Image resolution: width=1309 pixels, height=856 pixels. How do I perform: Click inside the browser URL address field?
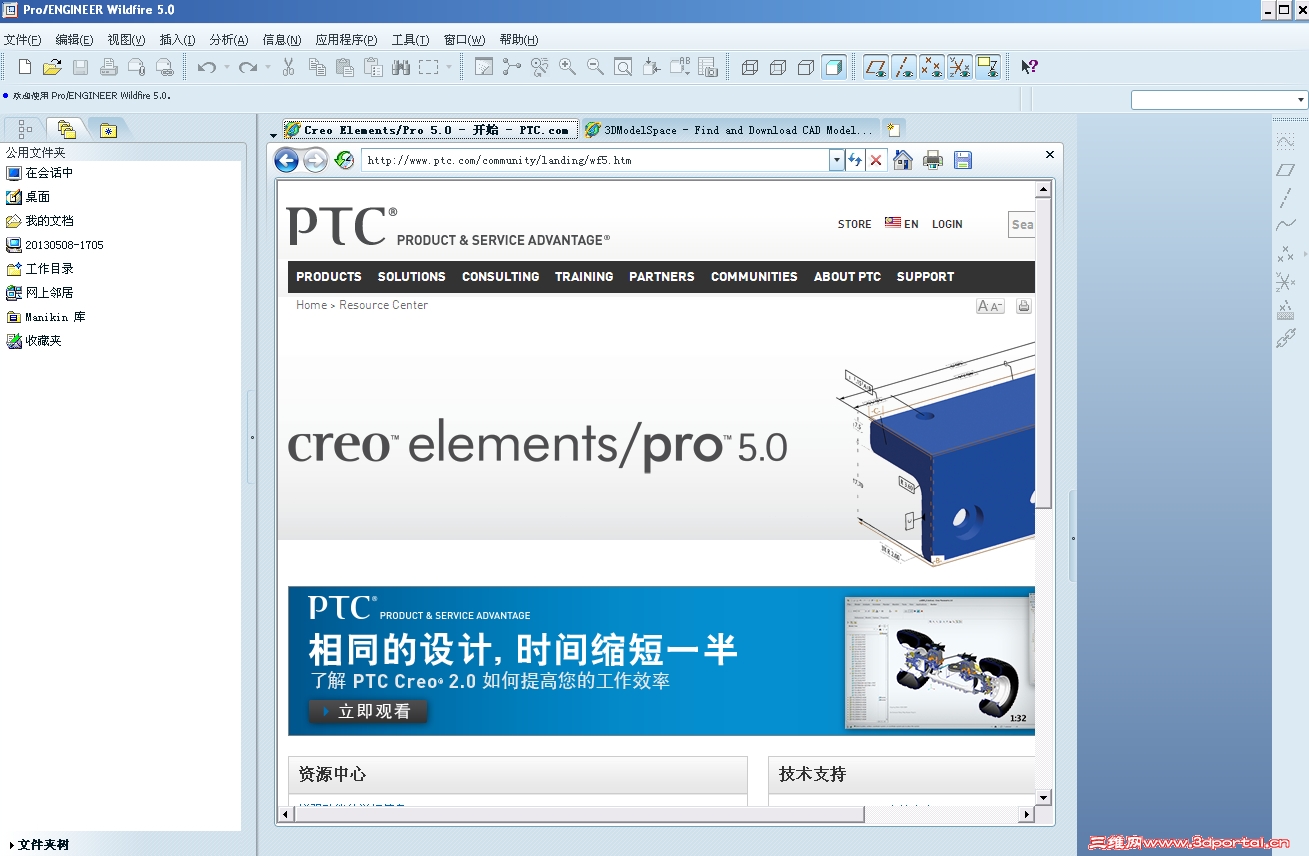point(595,160)
